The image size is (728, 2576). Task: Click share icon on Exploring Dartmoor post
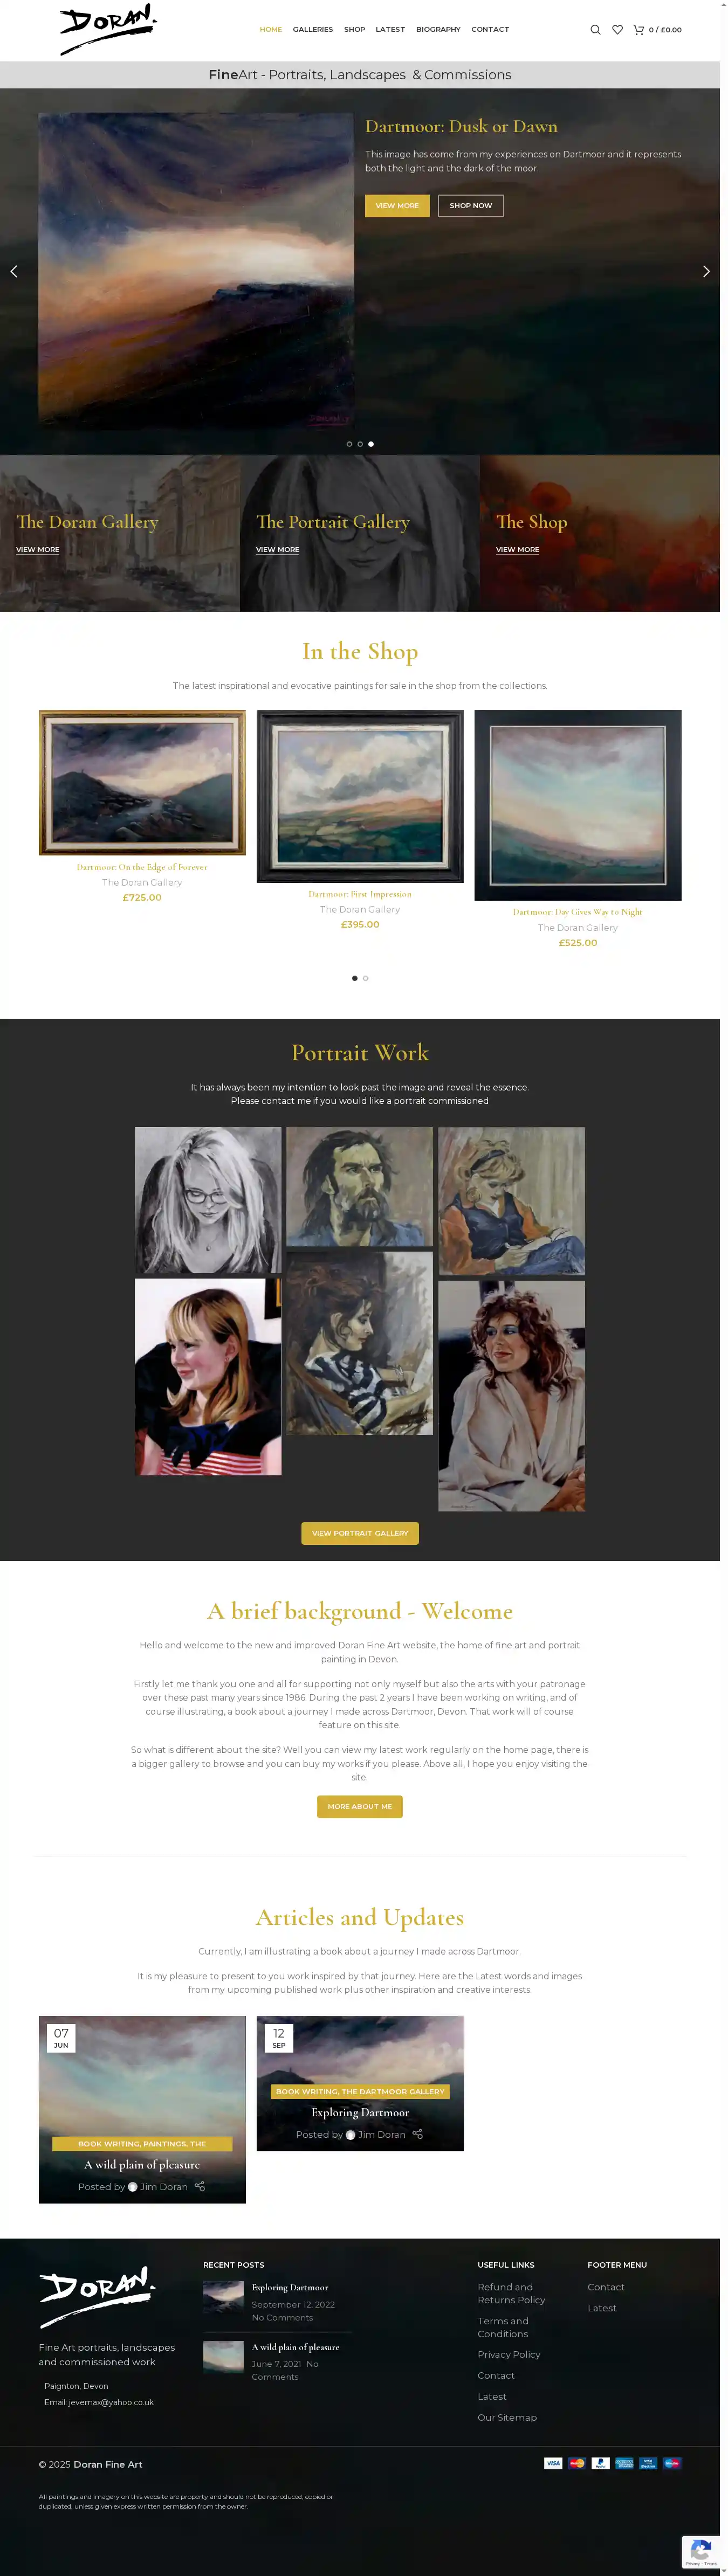point(418,2134)
